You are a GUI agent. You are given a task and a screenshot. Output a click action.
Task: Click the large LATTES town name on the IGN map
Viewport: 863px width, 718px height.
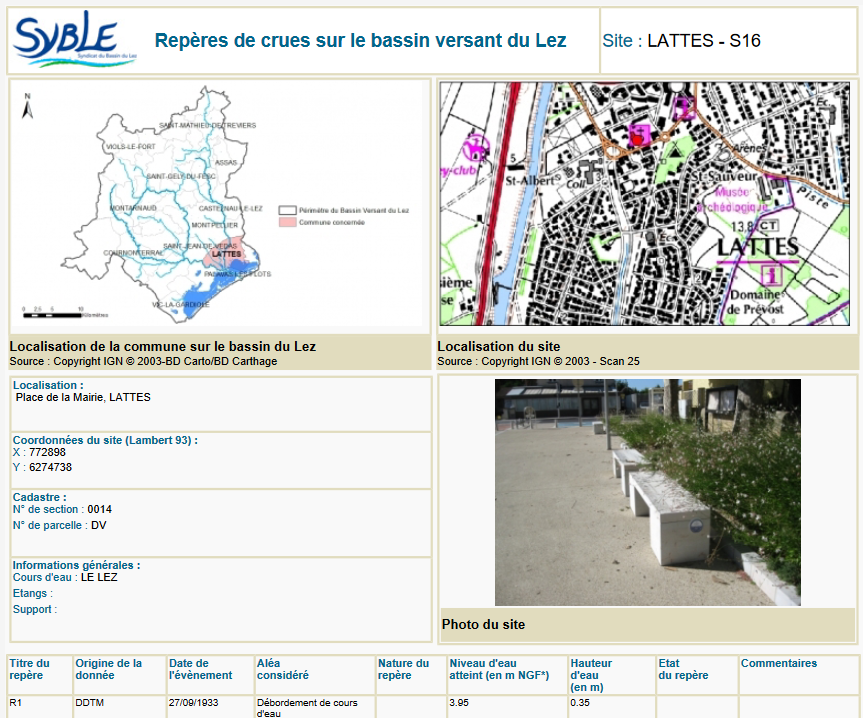(758, 247)
